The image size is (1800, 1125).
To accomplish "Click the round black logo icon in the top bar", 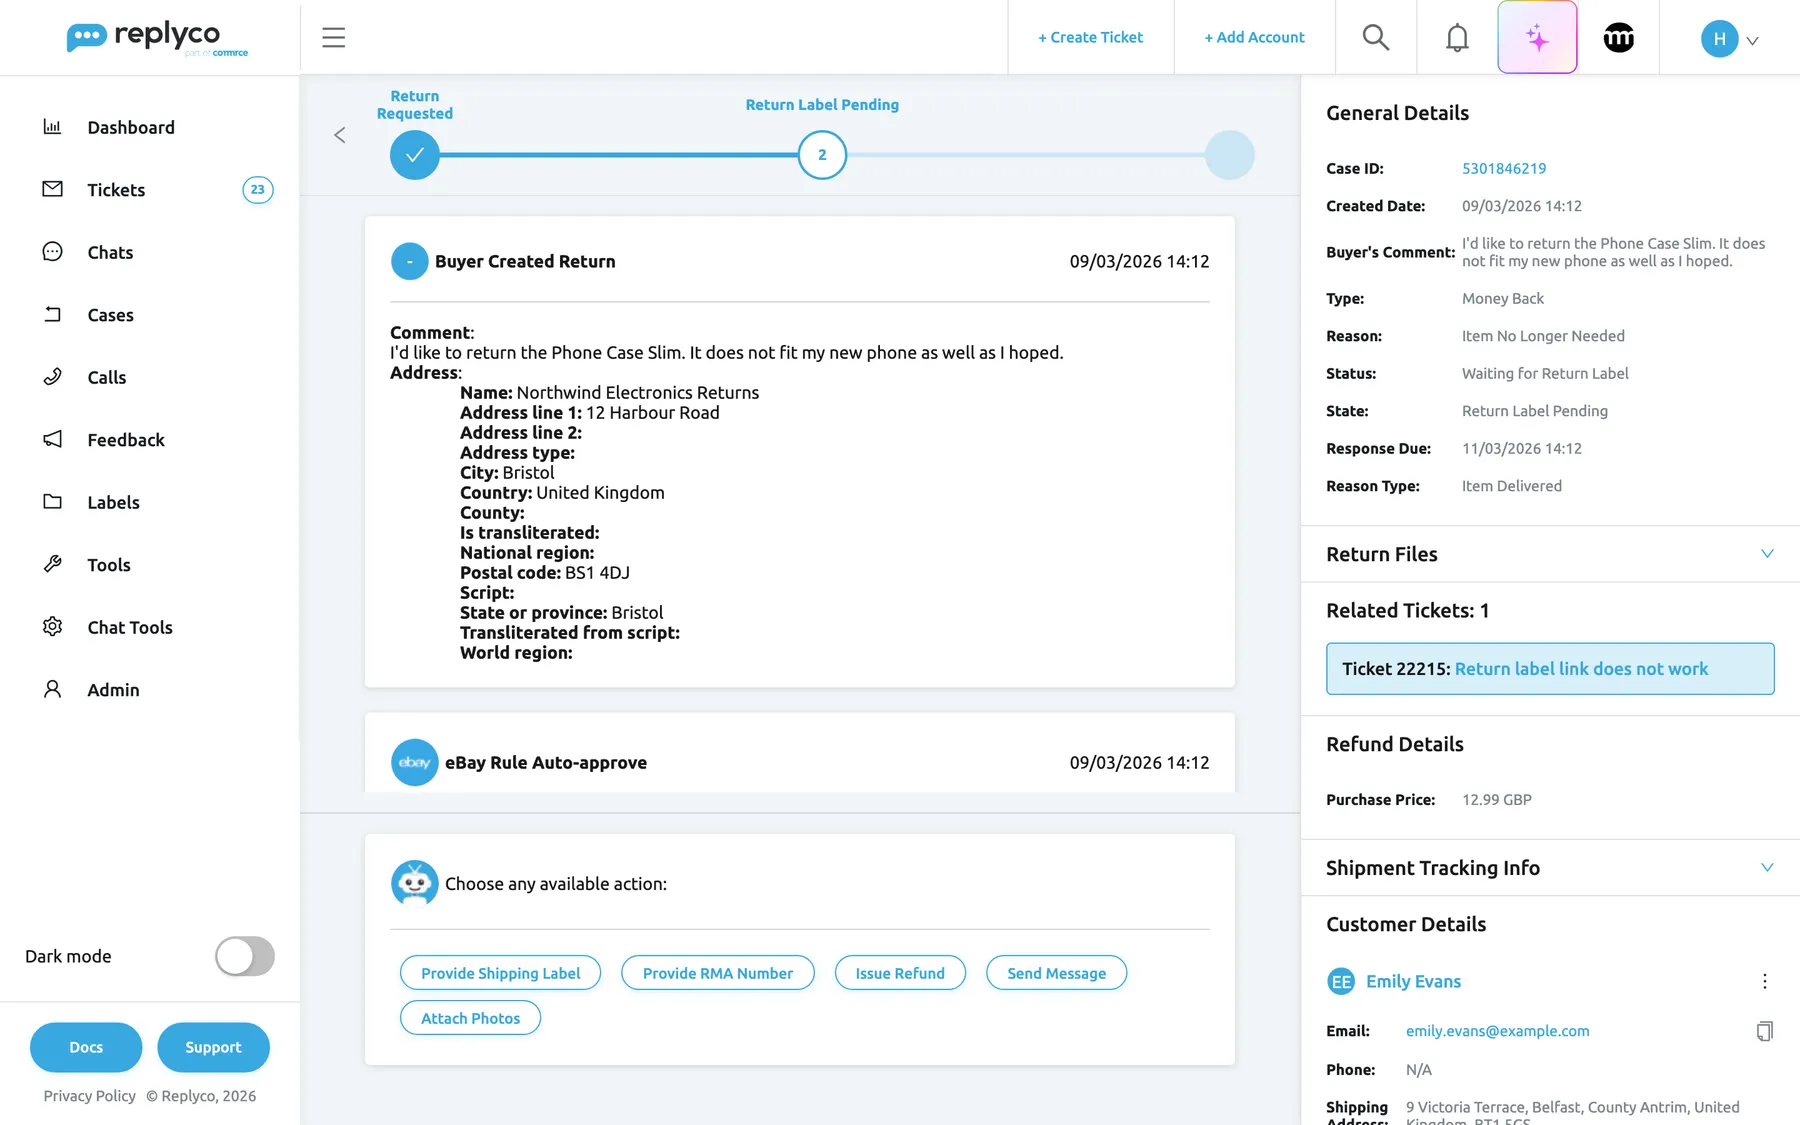I will [1618, 38].
